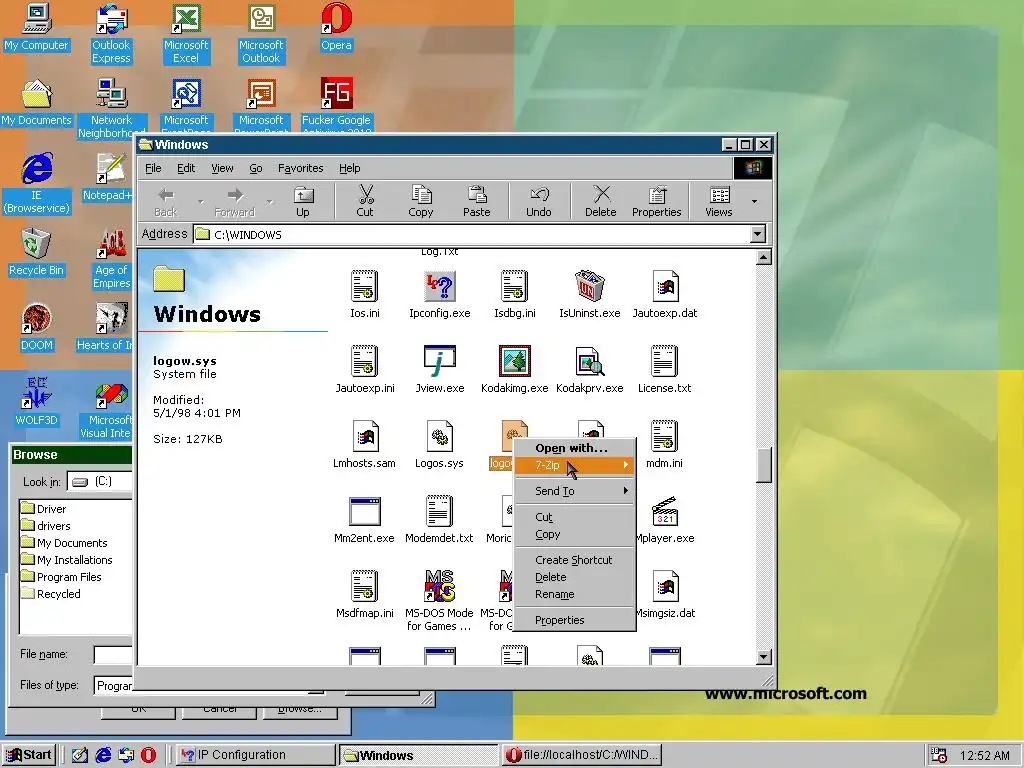This screenshot has width=1024, height=768.
Task: Open the Favorites menu
Action: [x=300, y=168]
